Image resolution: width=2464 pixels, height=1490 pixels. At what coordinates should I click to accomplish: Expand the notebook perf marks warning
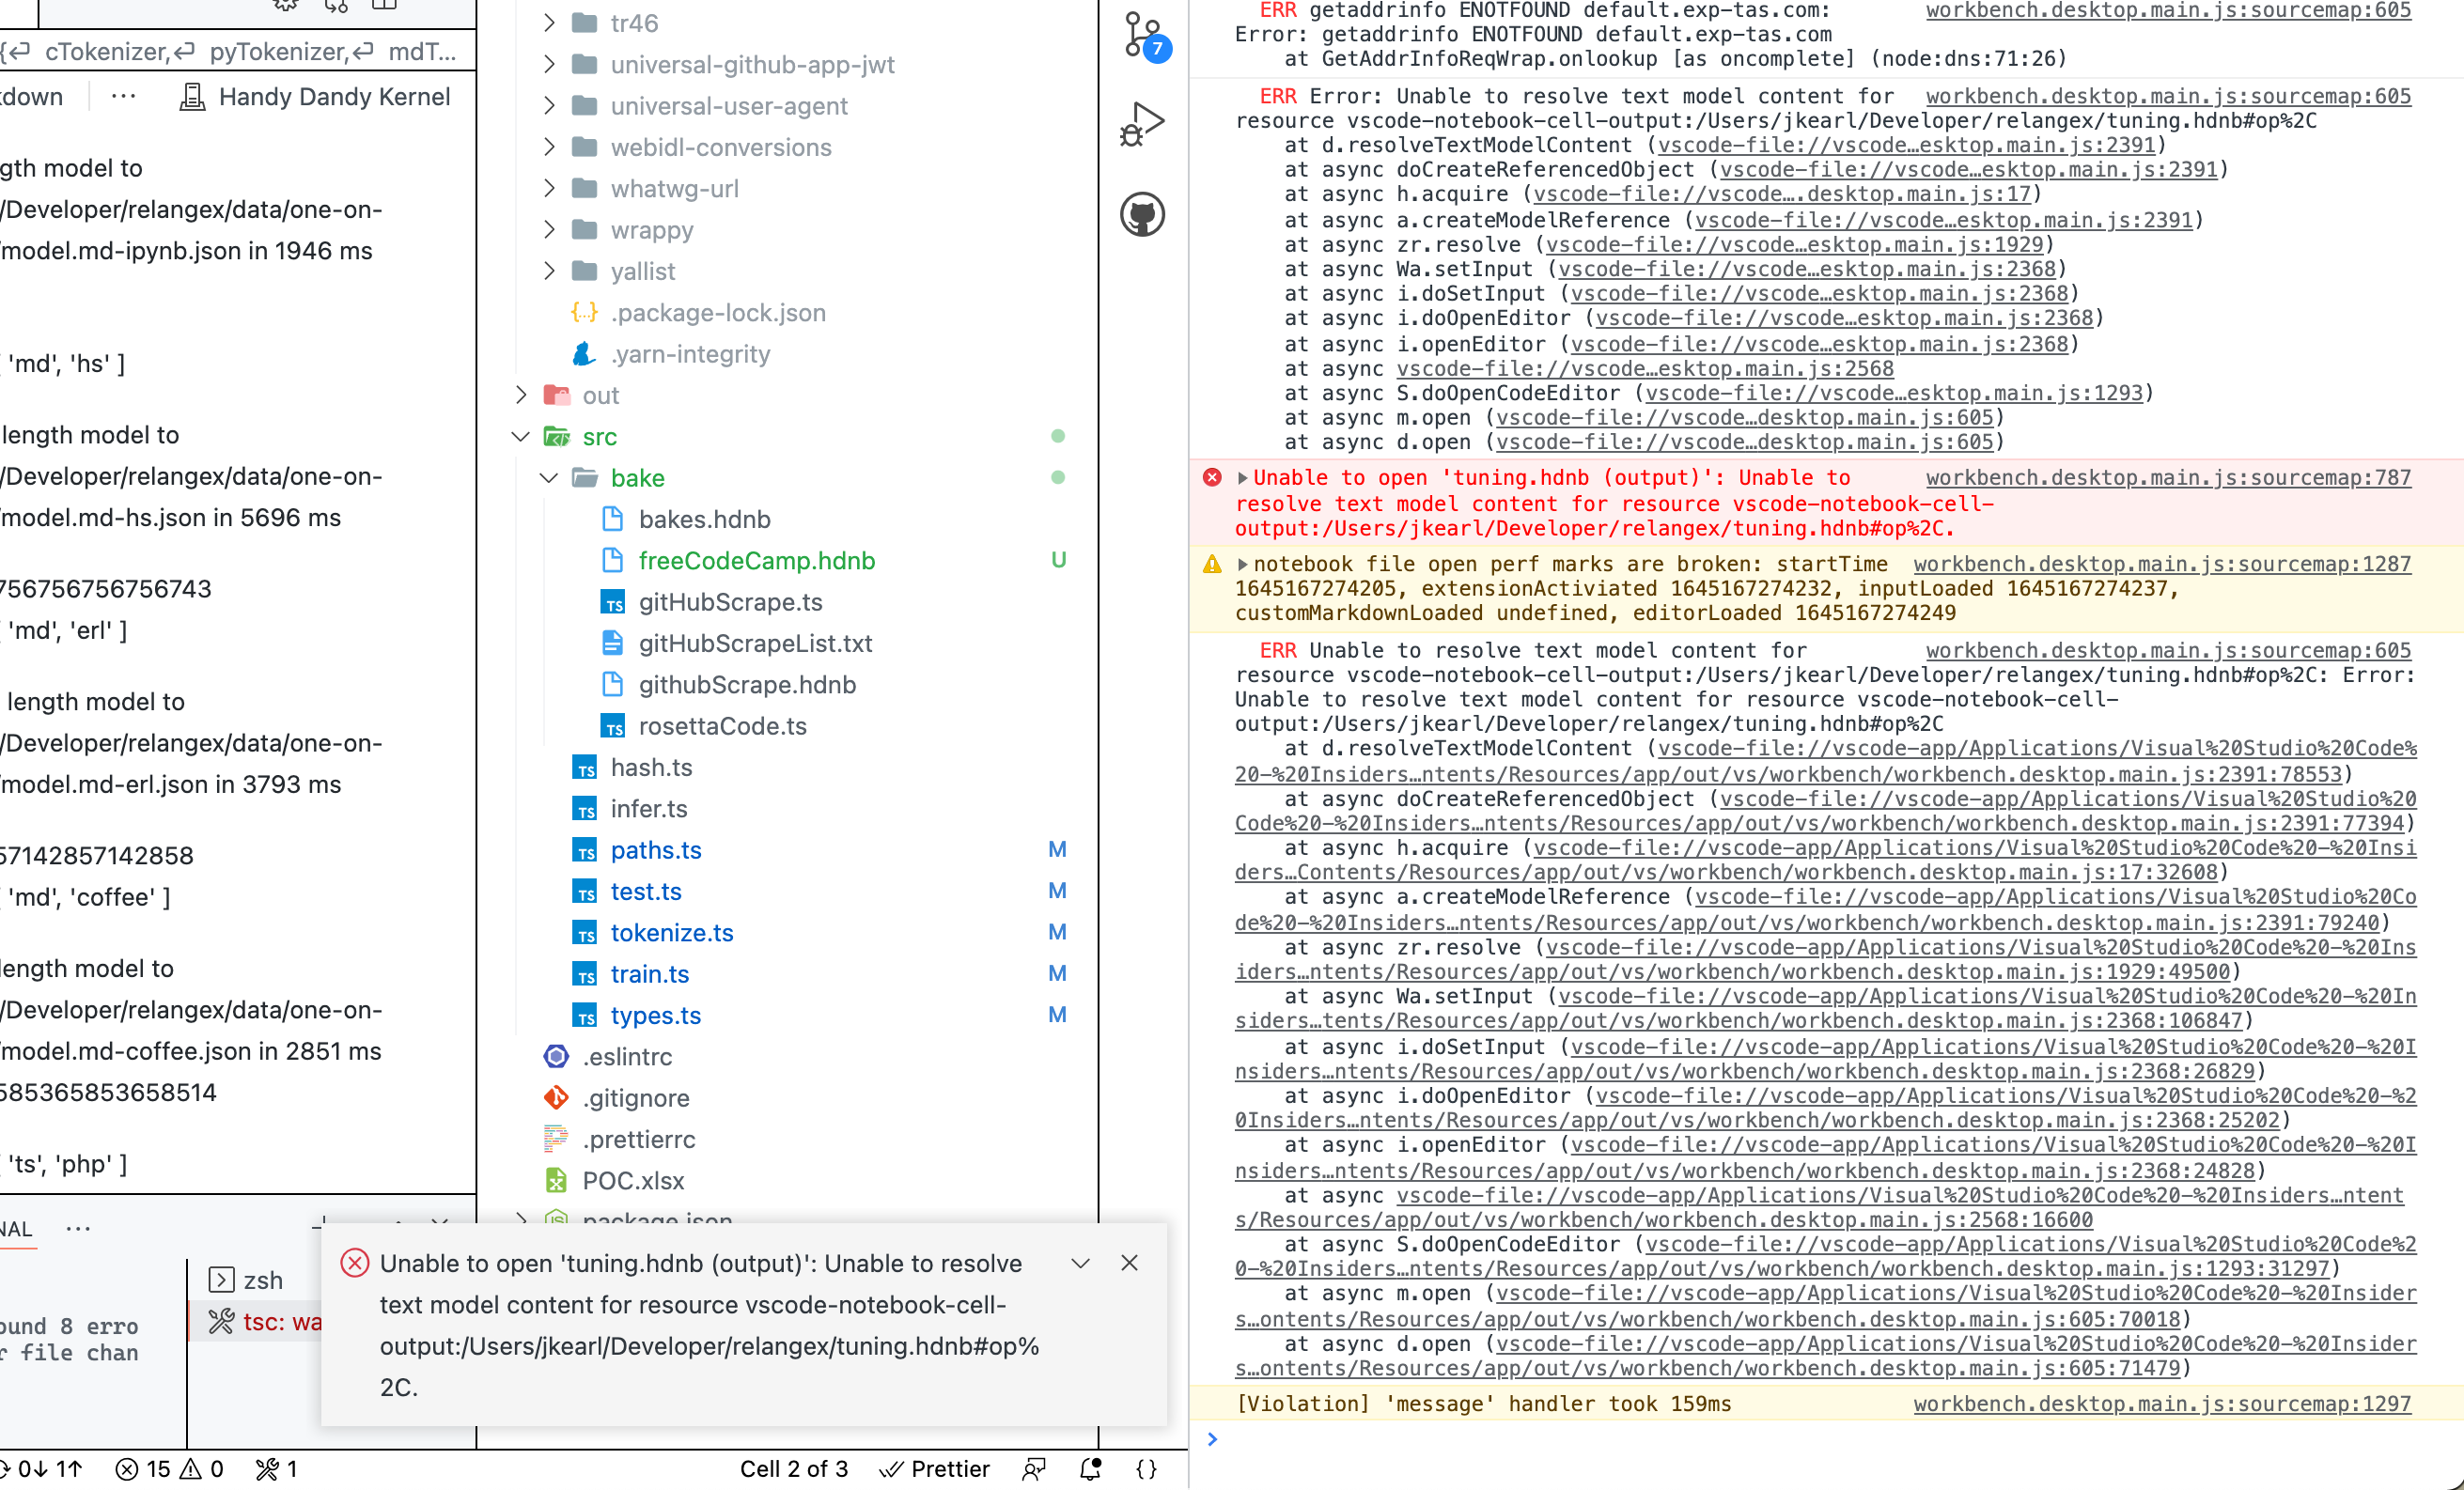tap(1242, 564)
